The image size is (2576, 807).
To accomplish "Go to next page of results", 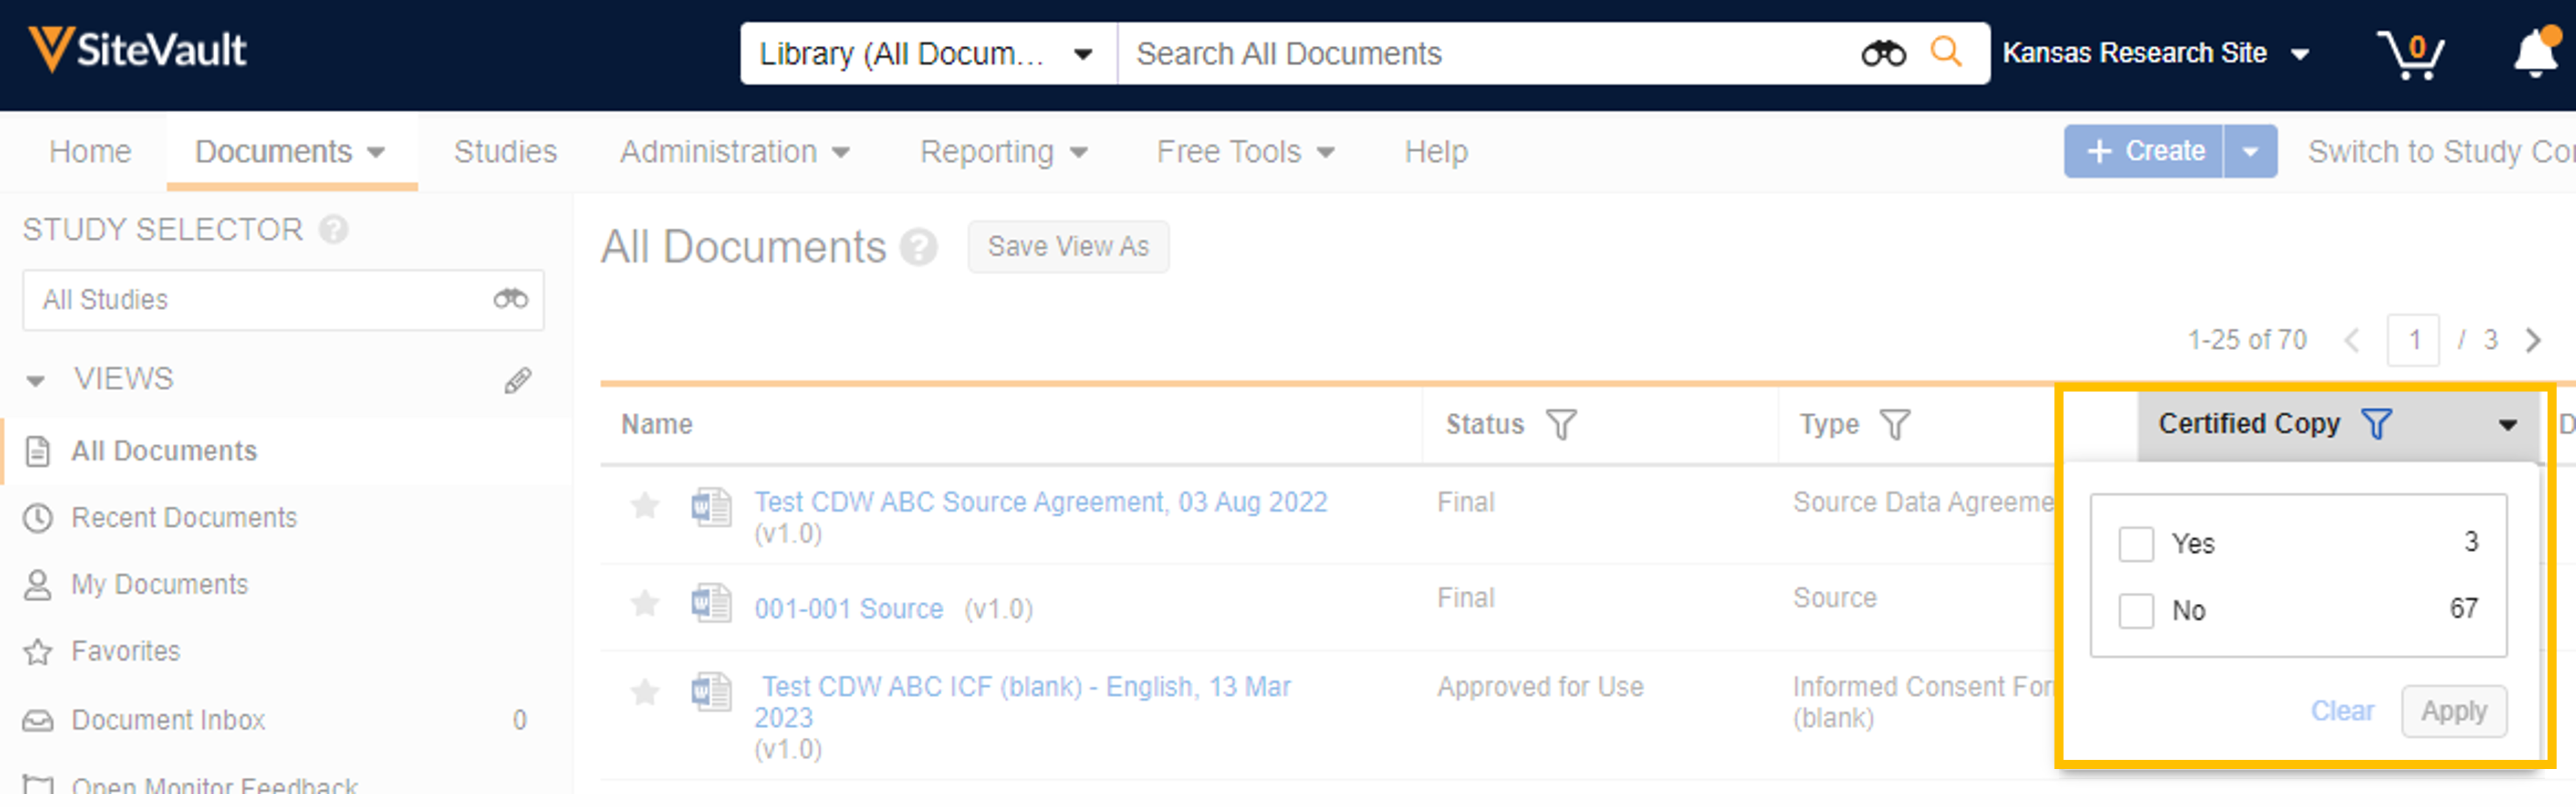I will click(2532, 341).
